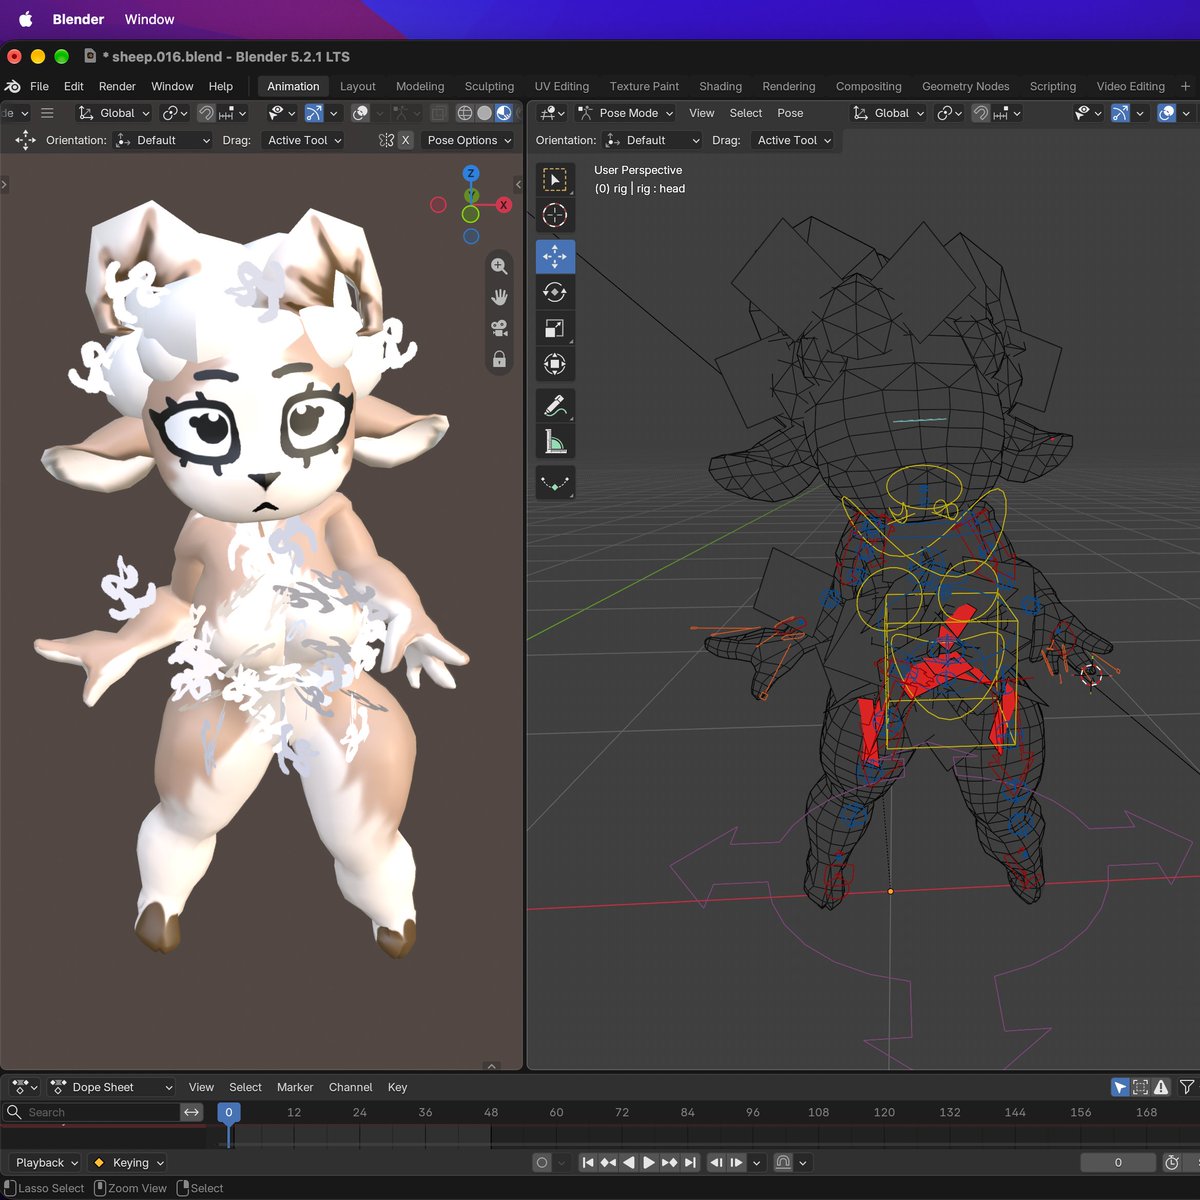Click the timer icon beside frame field
The width and height of the screenshot is (1200, 1200).
[x=1172, y=1162]
